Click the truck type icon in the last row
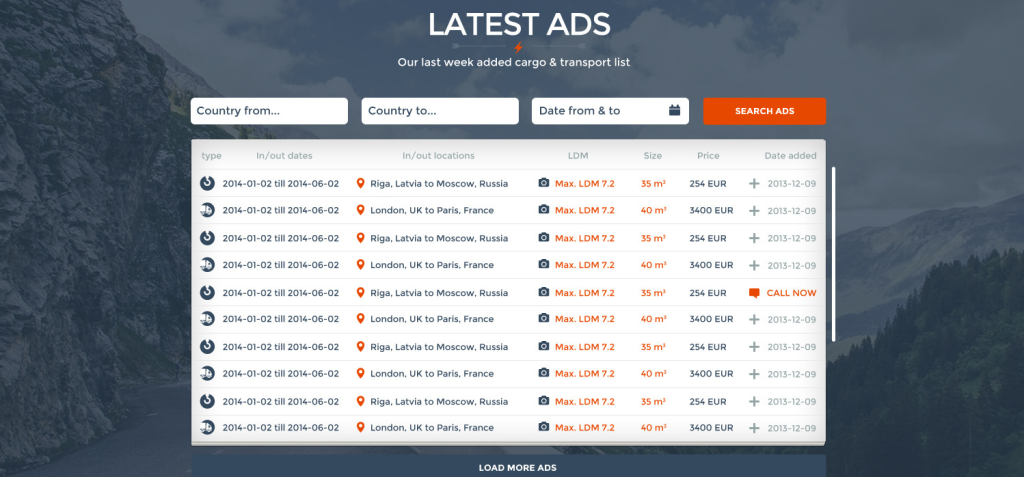The image size is (1024, 477). pyautogui.click(x=207, y=428)
